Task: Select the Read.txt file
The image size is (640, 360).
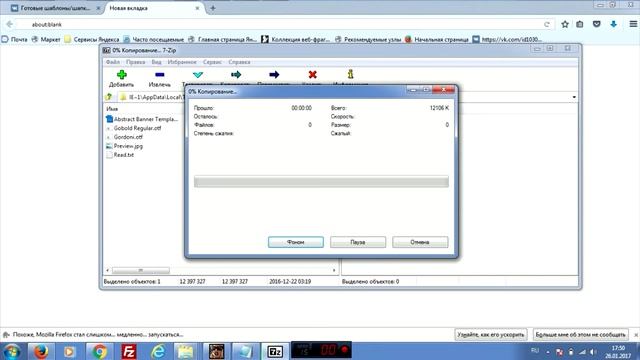Action: (x=120, y=155)
